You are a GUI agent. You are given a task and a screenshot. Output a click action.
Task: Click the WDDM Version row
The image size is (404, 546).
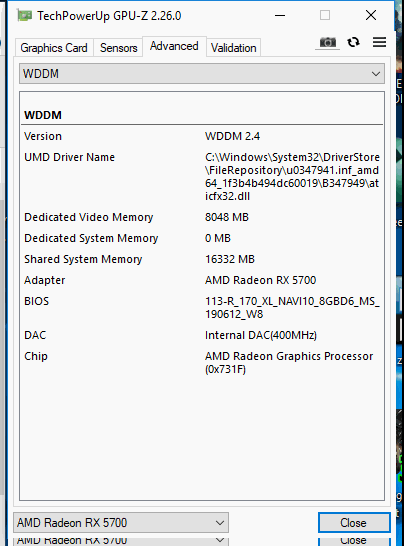(x=202, y=136)
